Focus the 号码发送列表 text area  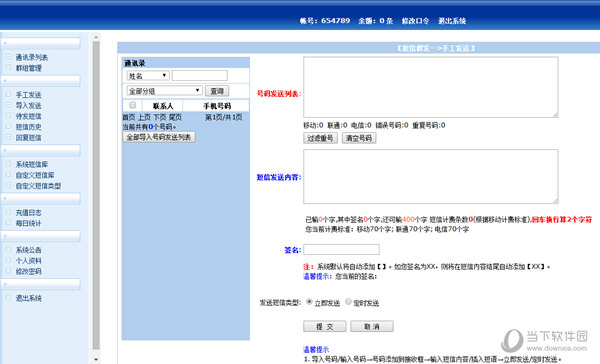tap(430, 87)
